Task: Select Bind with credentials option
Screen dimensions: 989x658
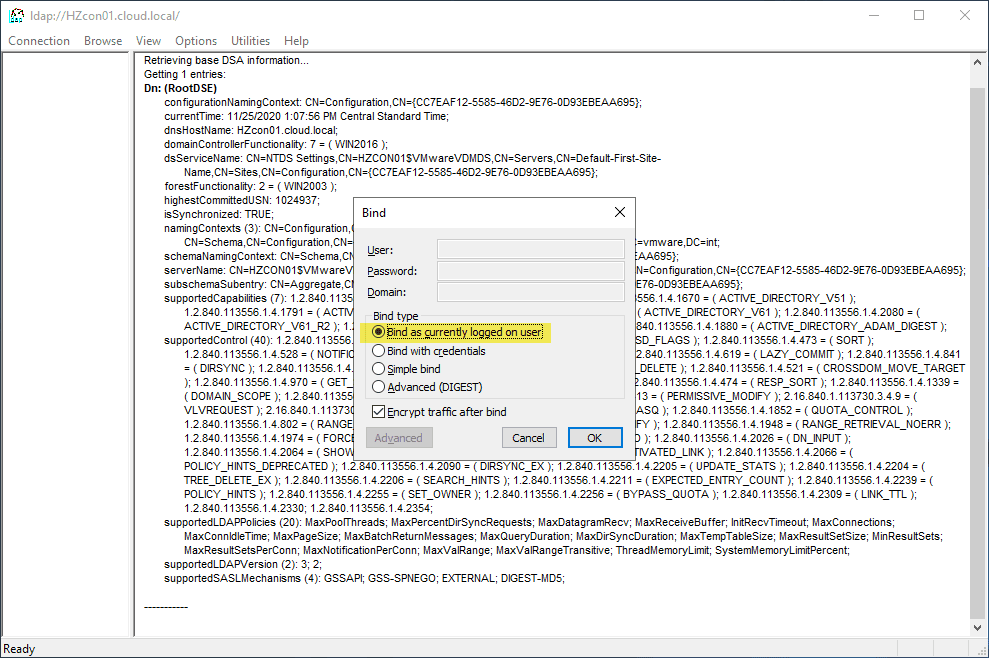Action: point(429,351)
